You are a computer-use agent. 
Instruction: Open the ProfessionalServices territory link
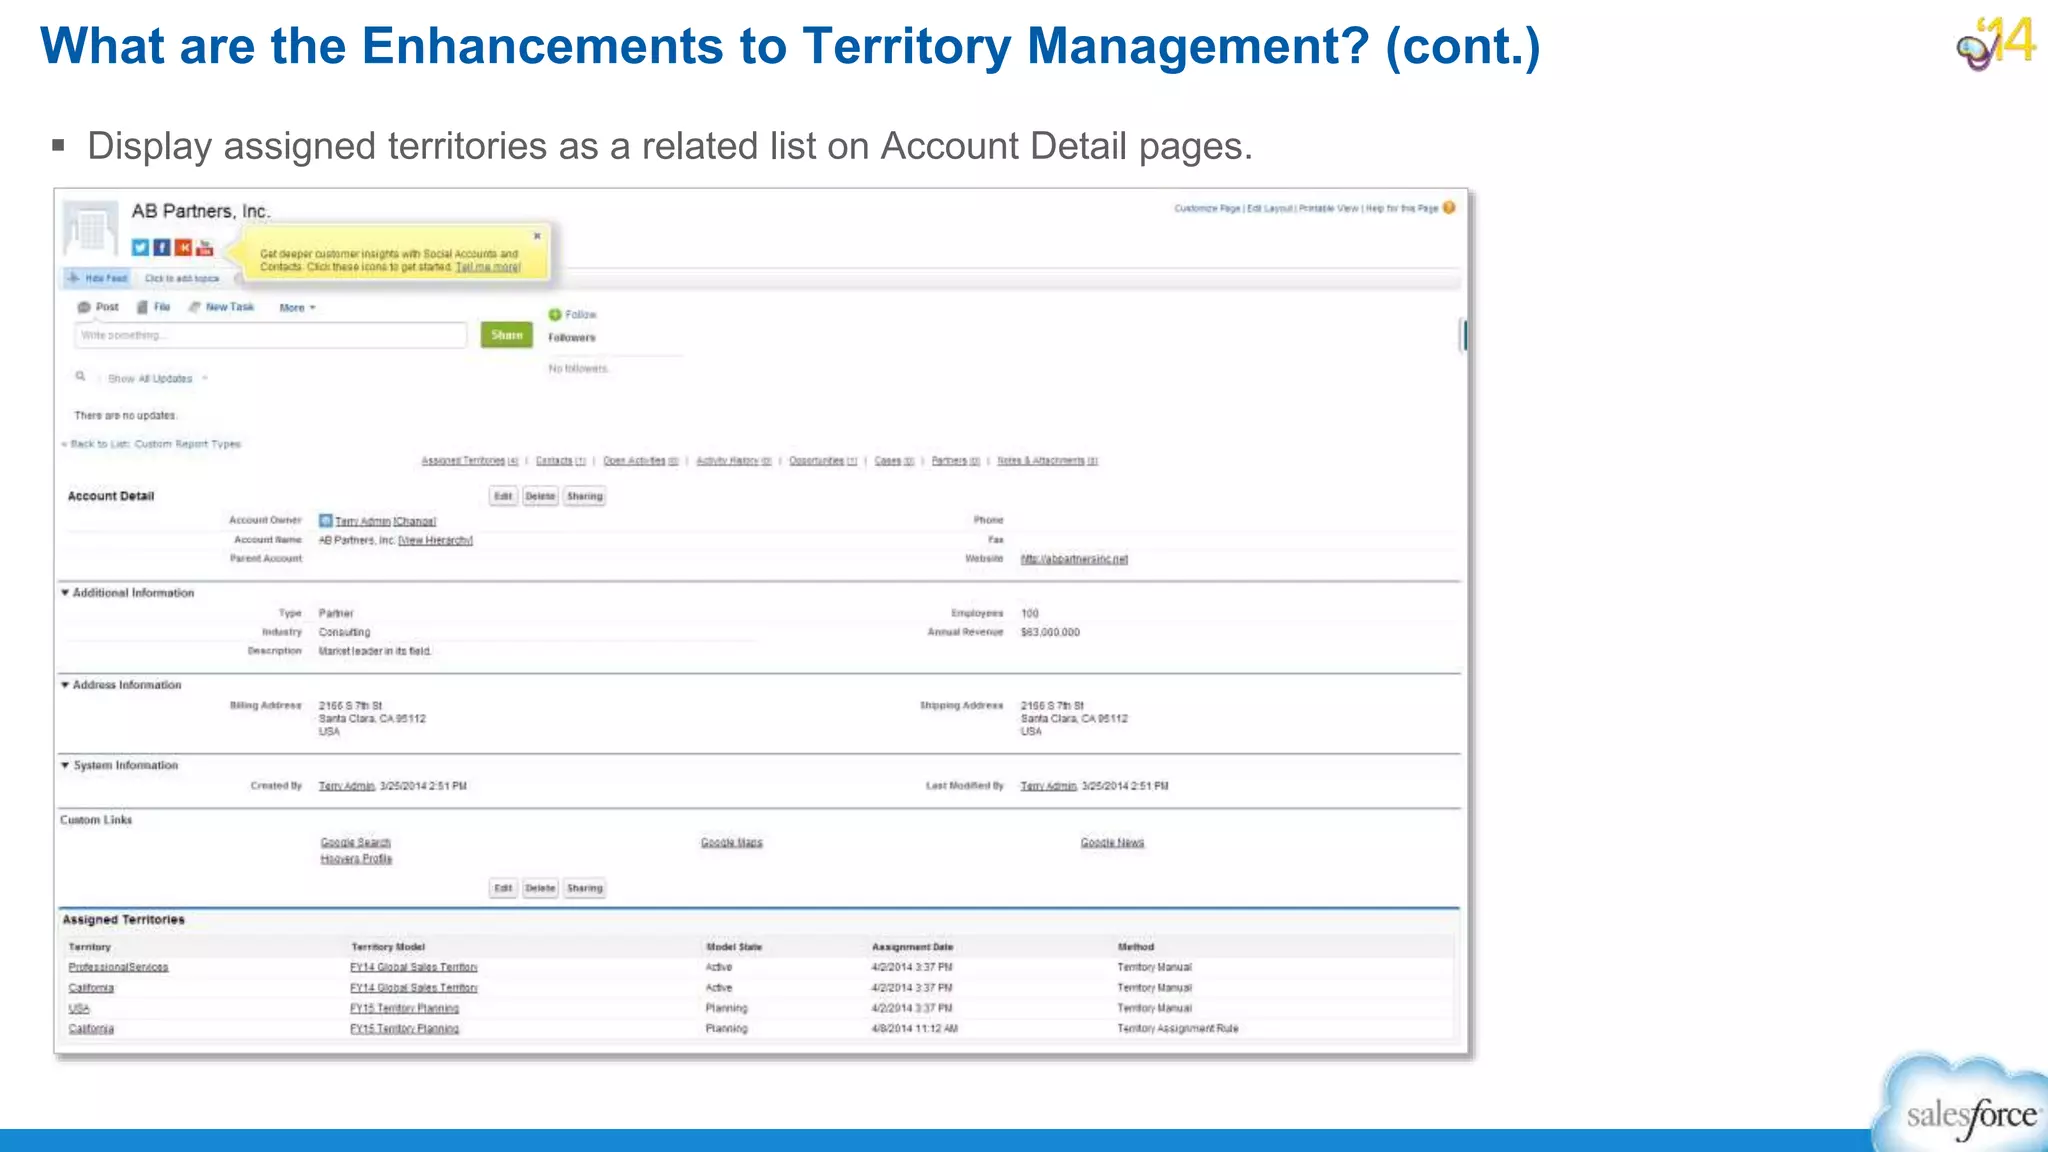(118, 967)
